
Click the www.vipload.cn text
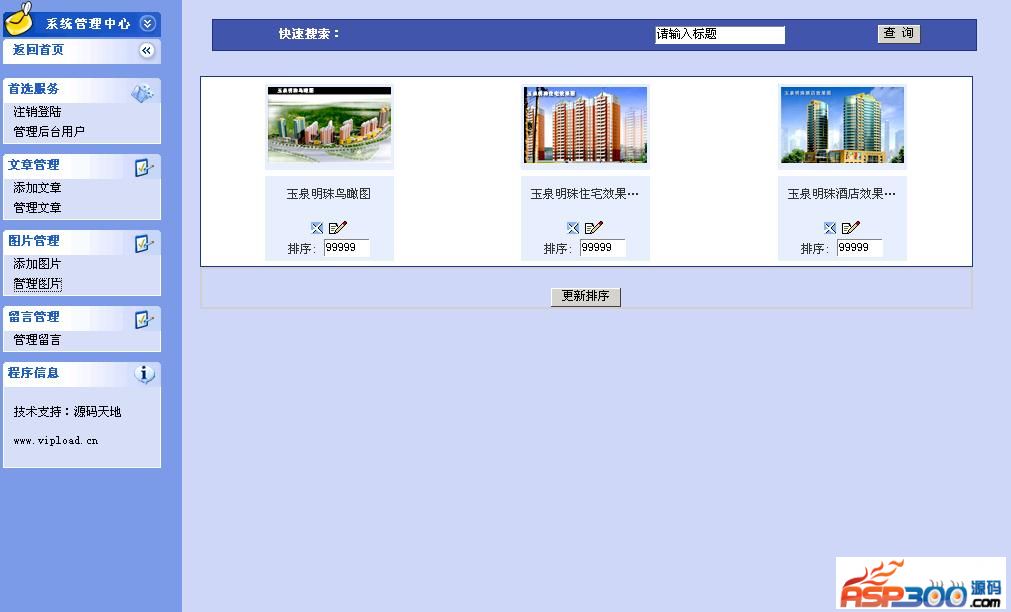[x=56, y=441]
